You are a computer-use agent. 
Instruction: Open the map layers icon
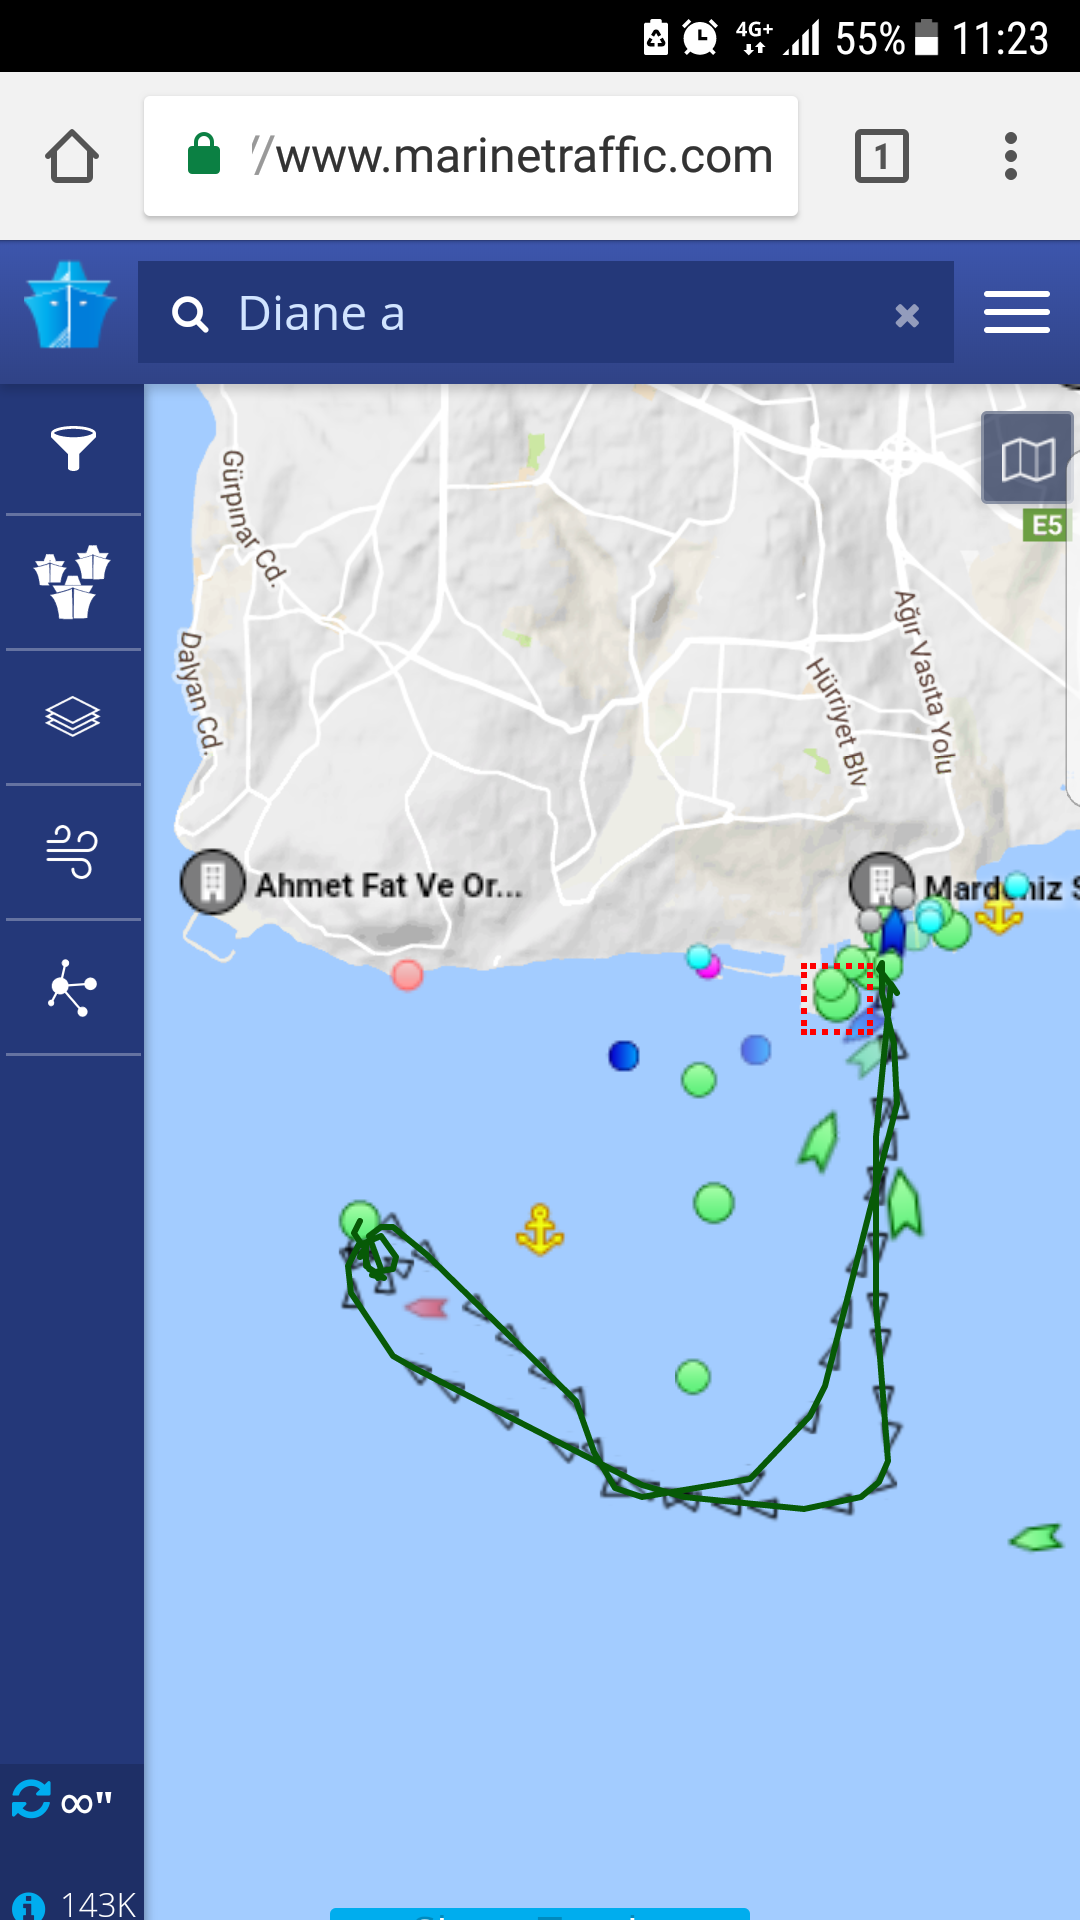[x=72, y=716]
